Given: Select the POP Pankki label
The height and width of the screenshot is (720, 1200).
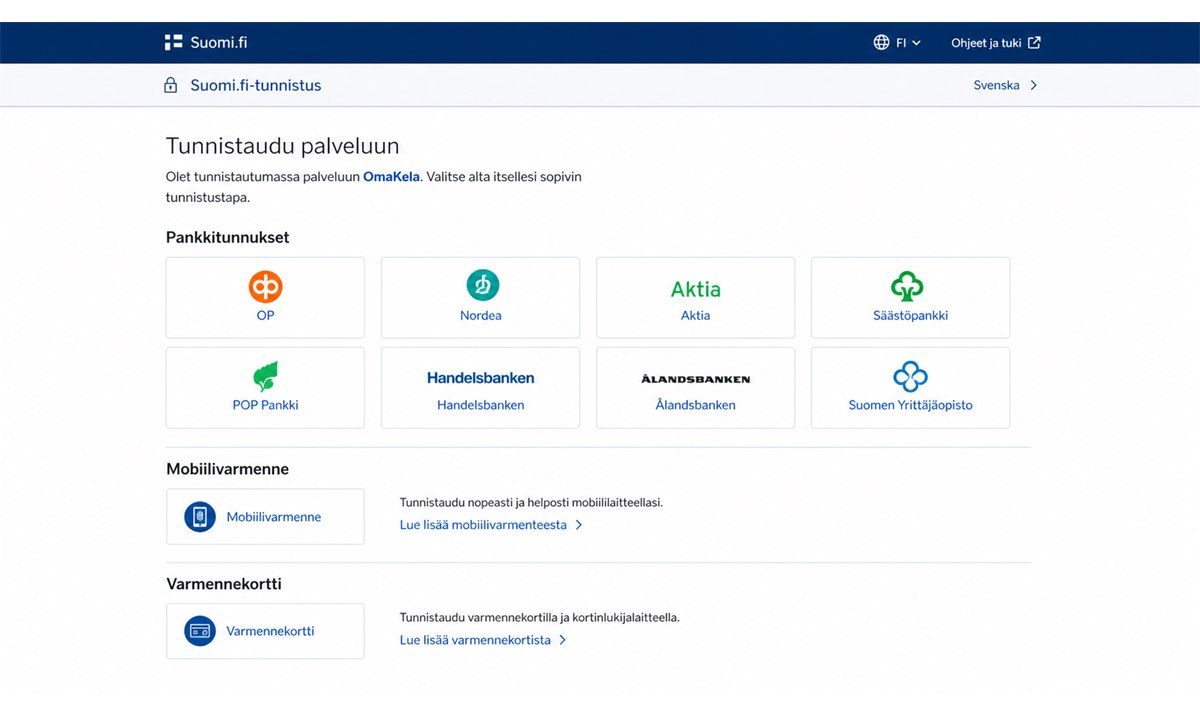Looking at the screenshot, I should (265, 405).
